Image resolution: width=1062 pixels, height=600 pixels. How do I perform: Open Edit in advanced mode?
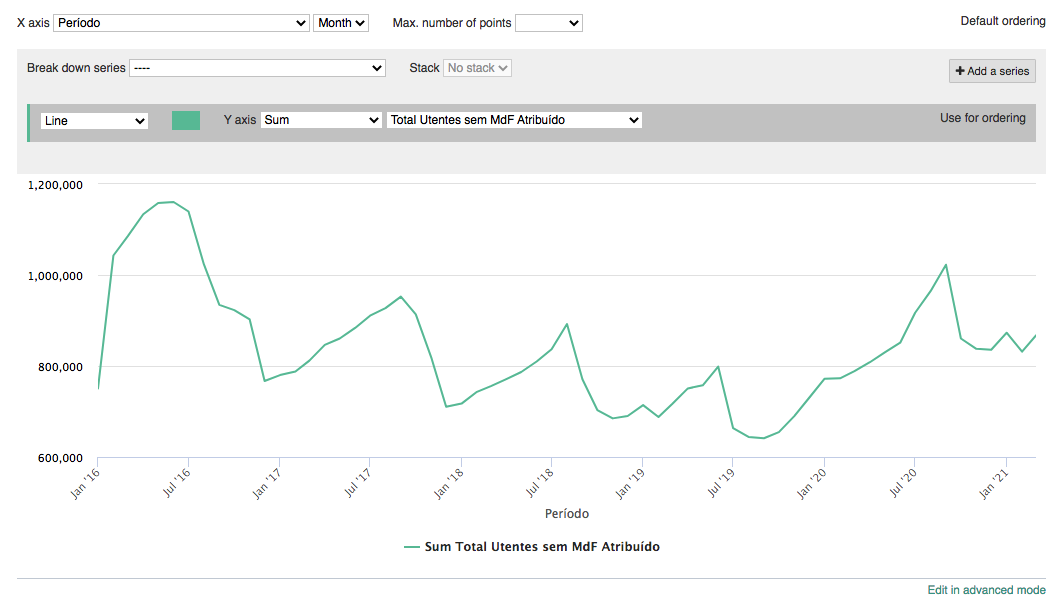986,590
